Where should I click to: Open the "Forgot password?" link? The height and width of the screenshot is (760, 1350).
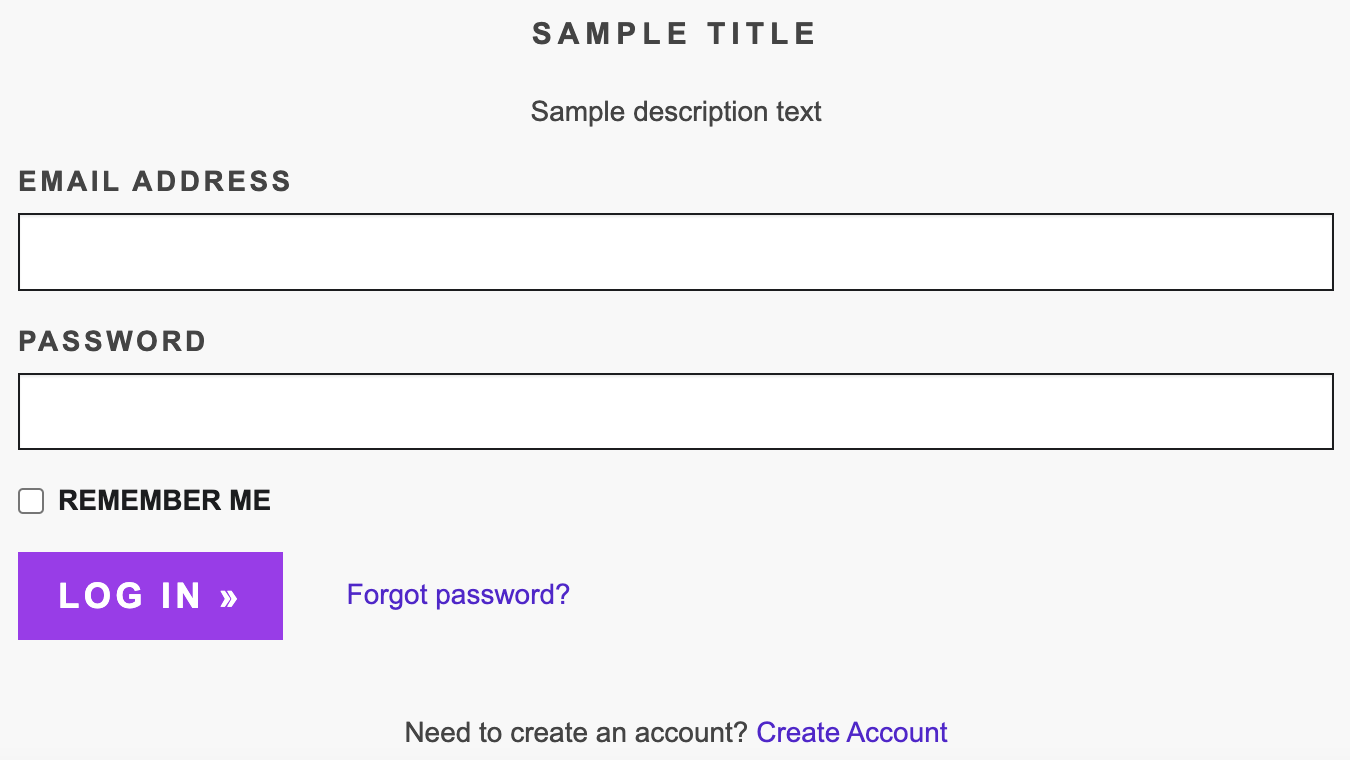click(458, 595)
